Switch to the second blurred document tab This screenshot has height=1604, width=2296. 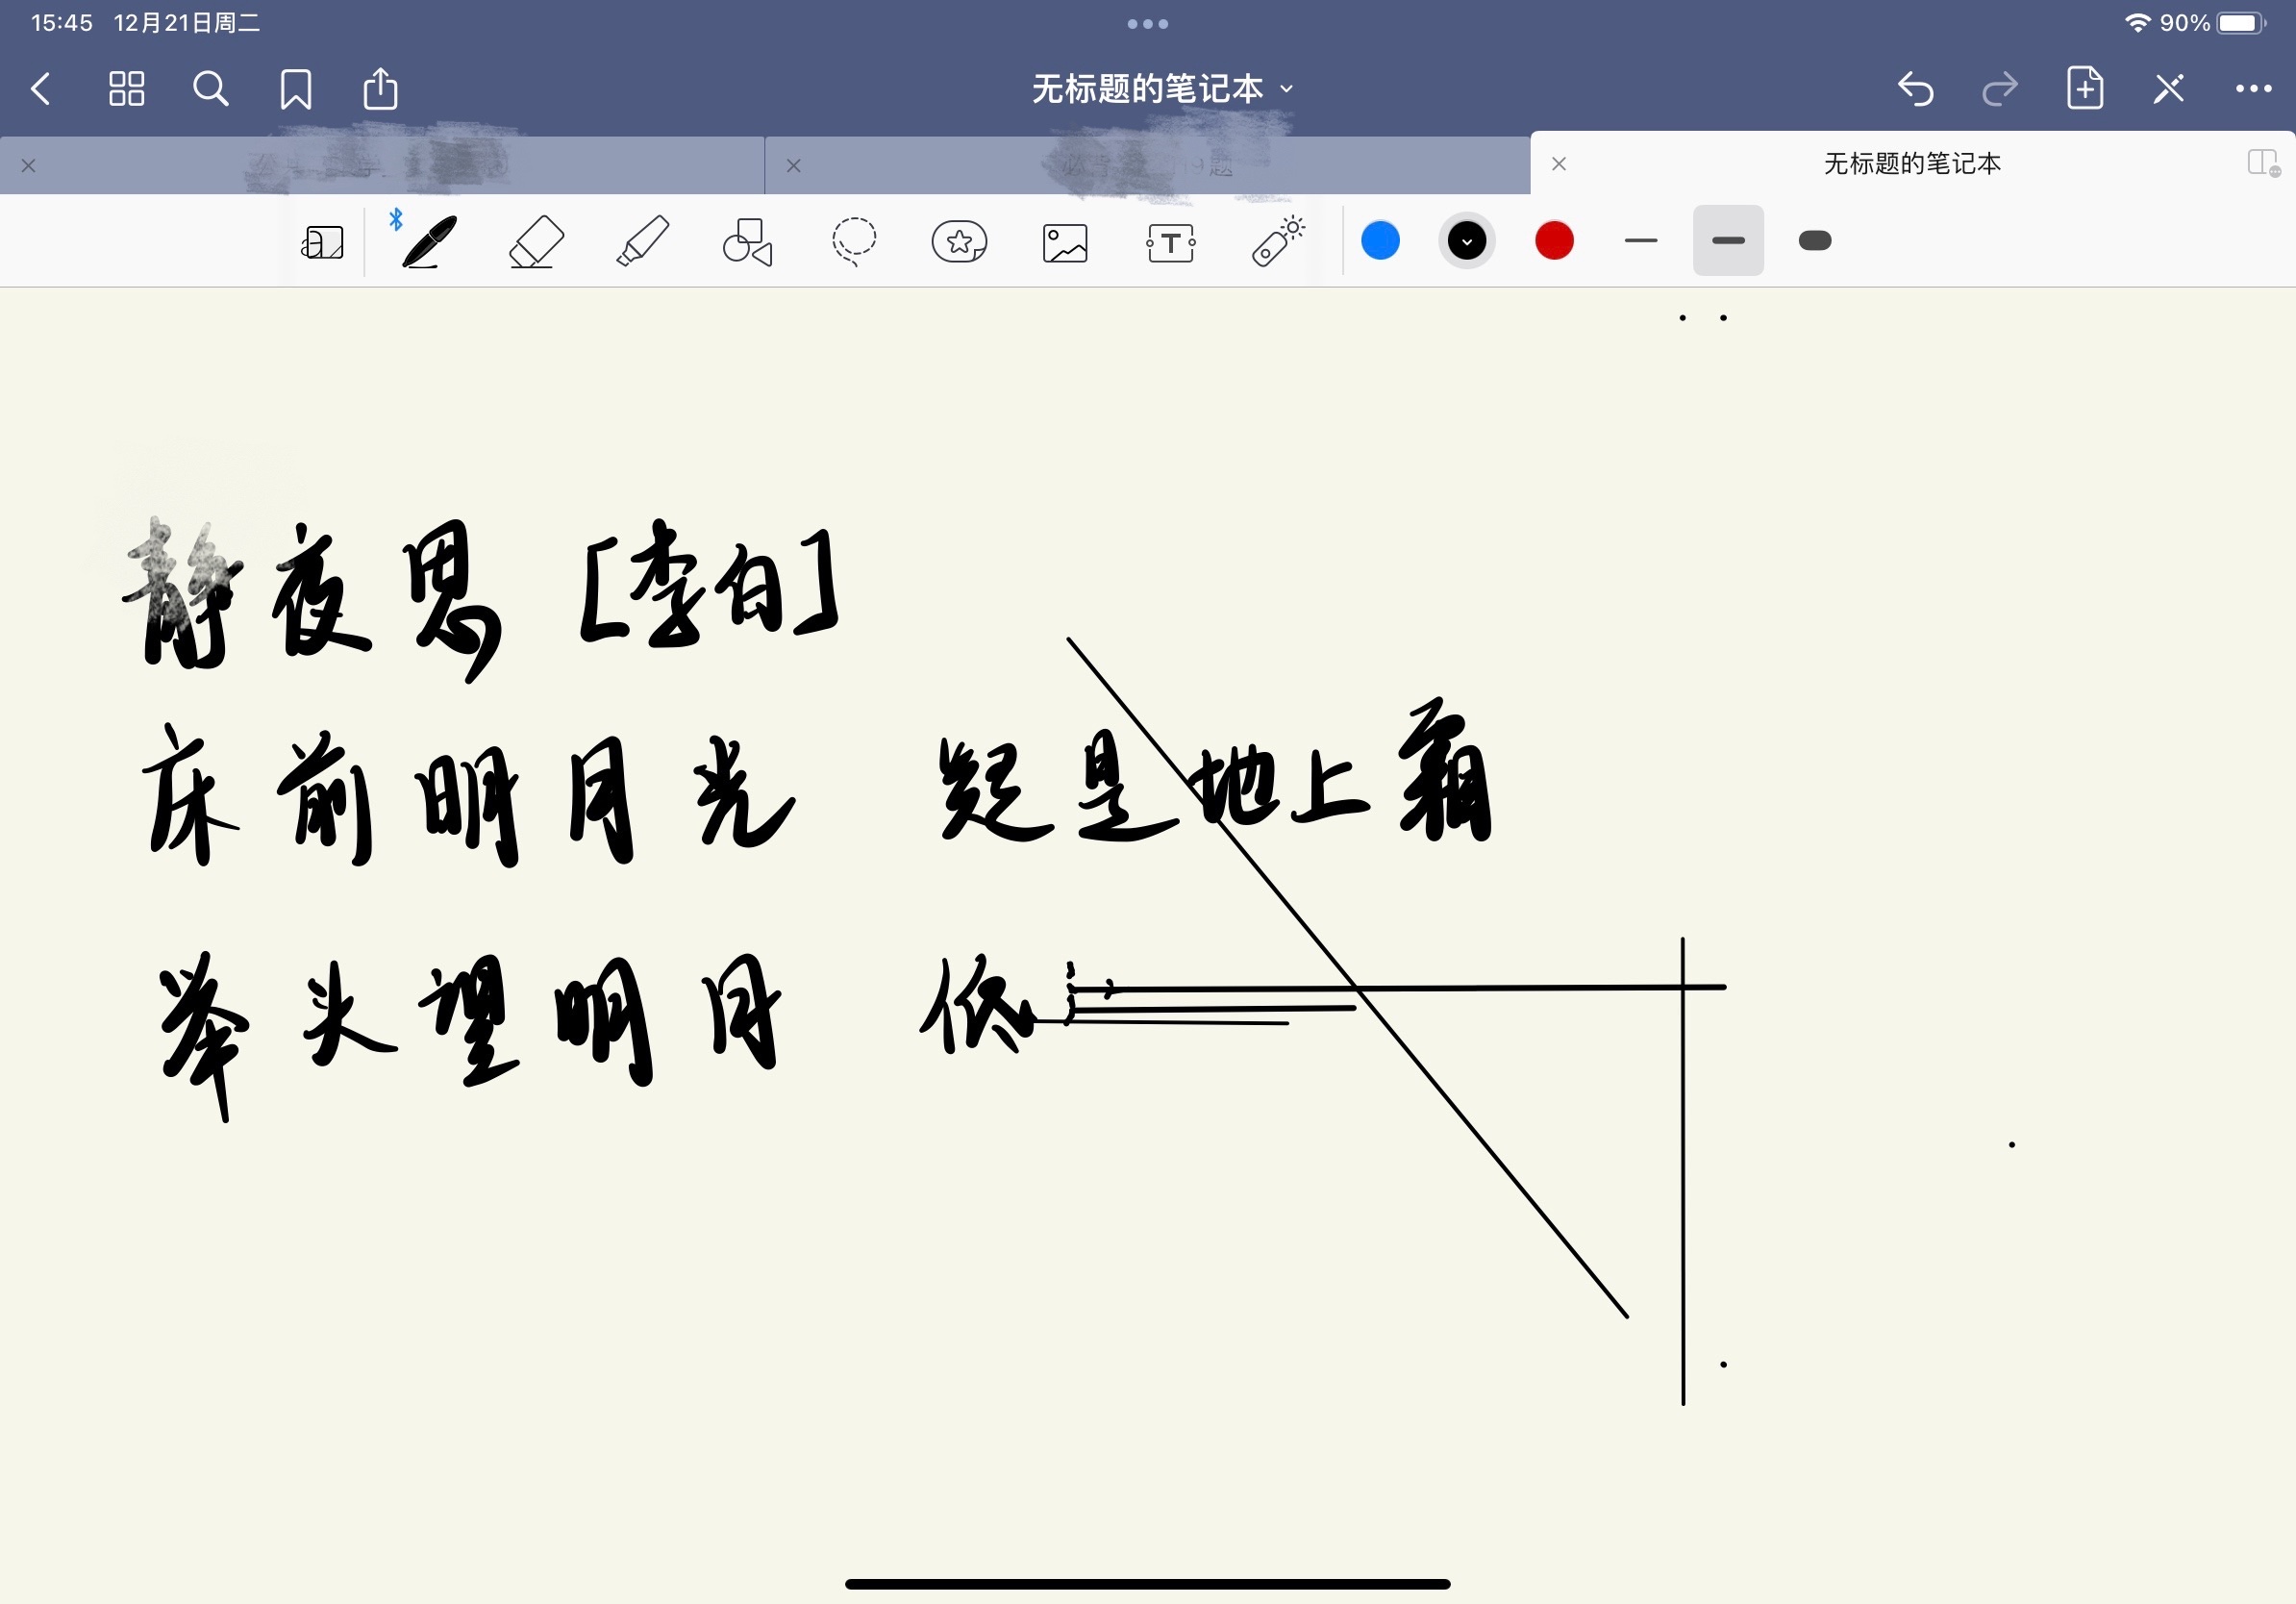pyautogui.click(x=1148, y=166)
